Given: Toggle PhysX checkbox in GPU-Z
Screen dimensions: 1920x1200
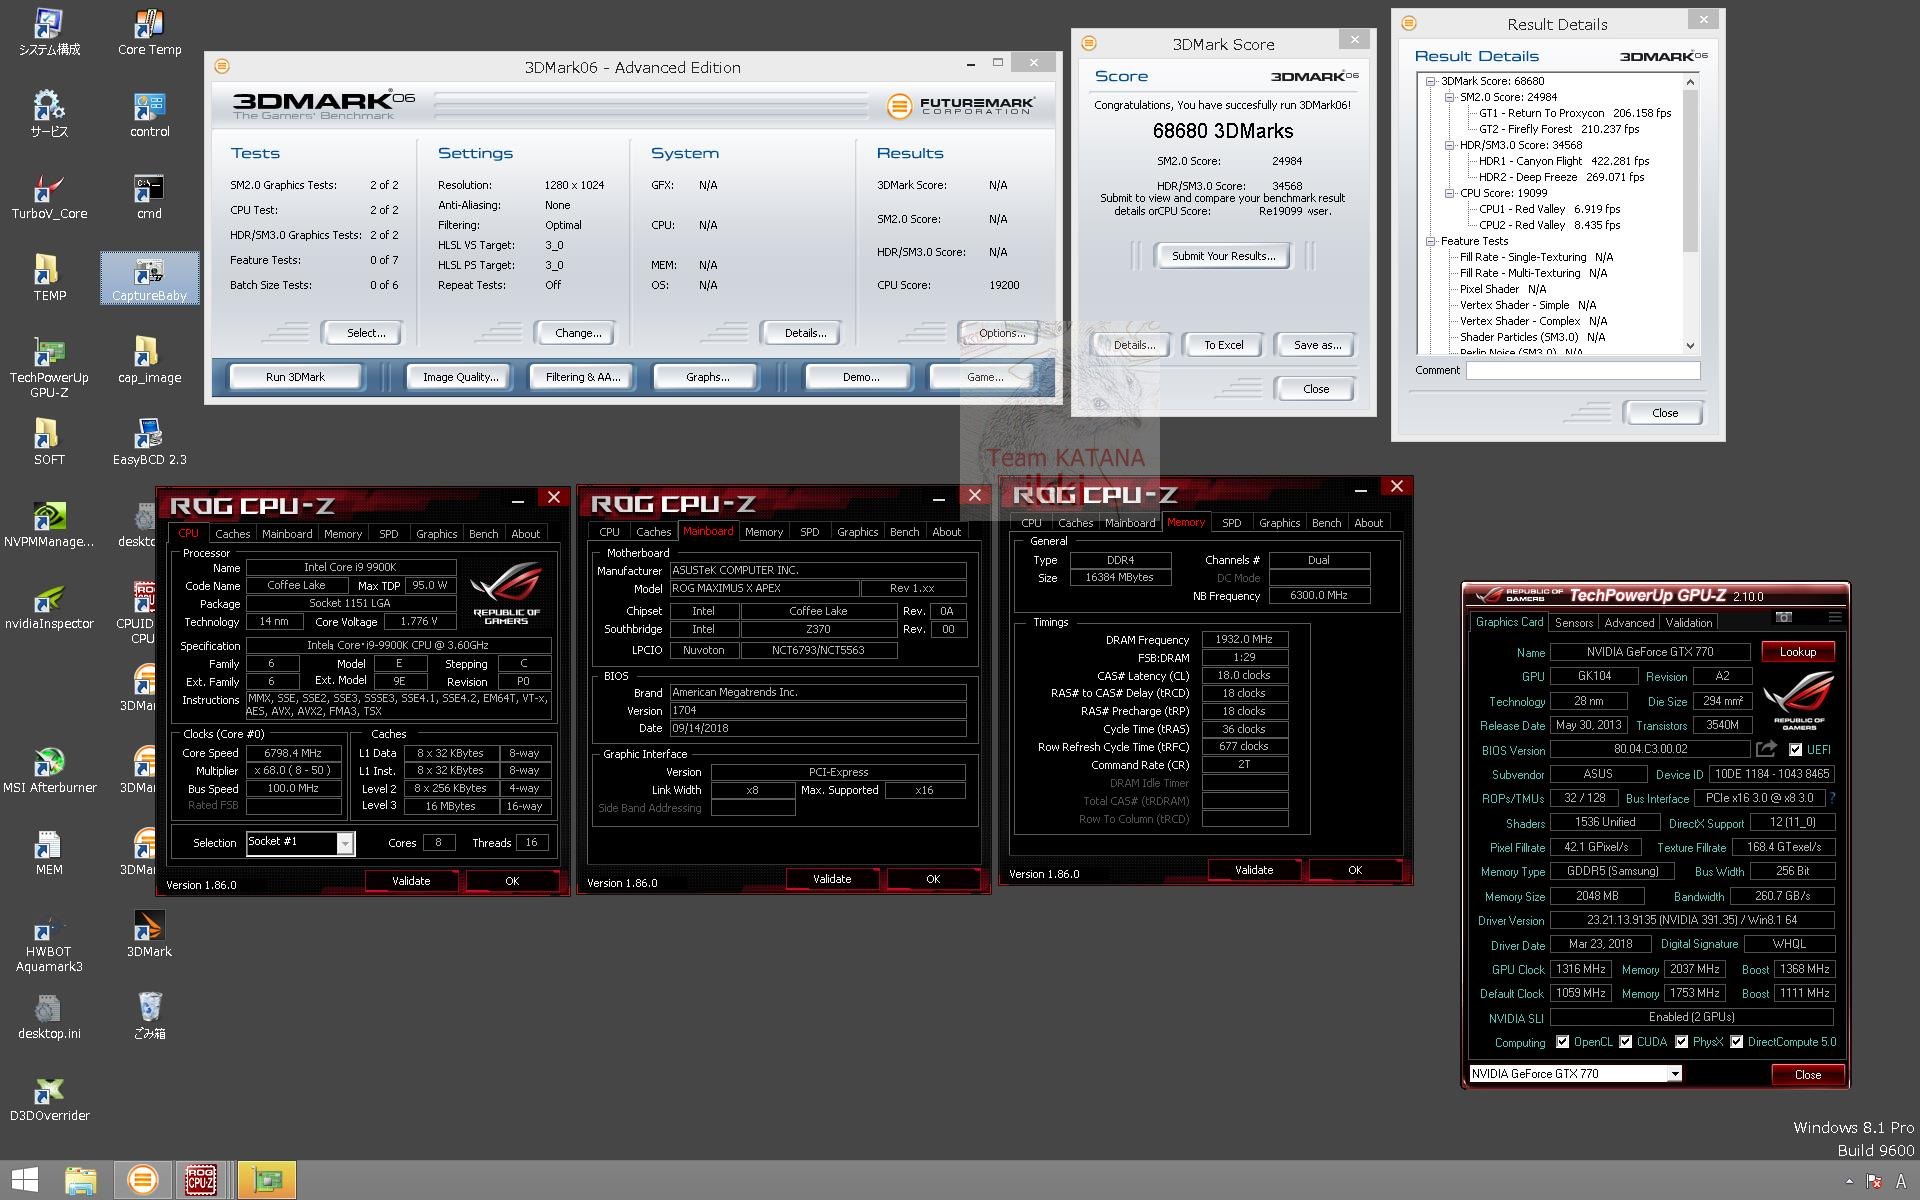Looking at the screenshot, I should click(x=1681, y=1042).
